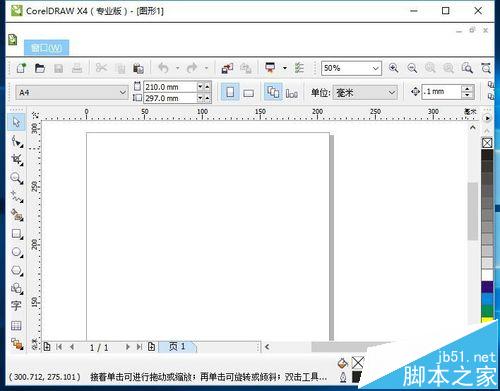Open the units 毫米 dropdown
The width and height of the screenshot is (500, 391).
click(x=391, y=92)
